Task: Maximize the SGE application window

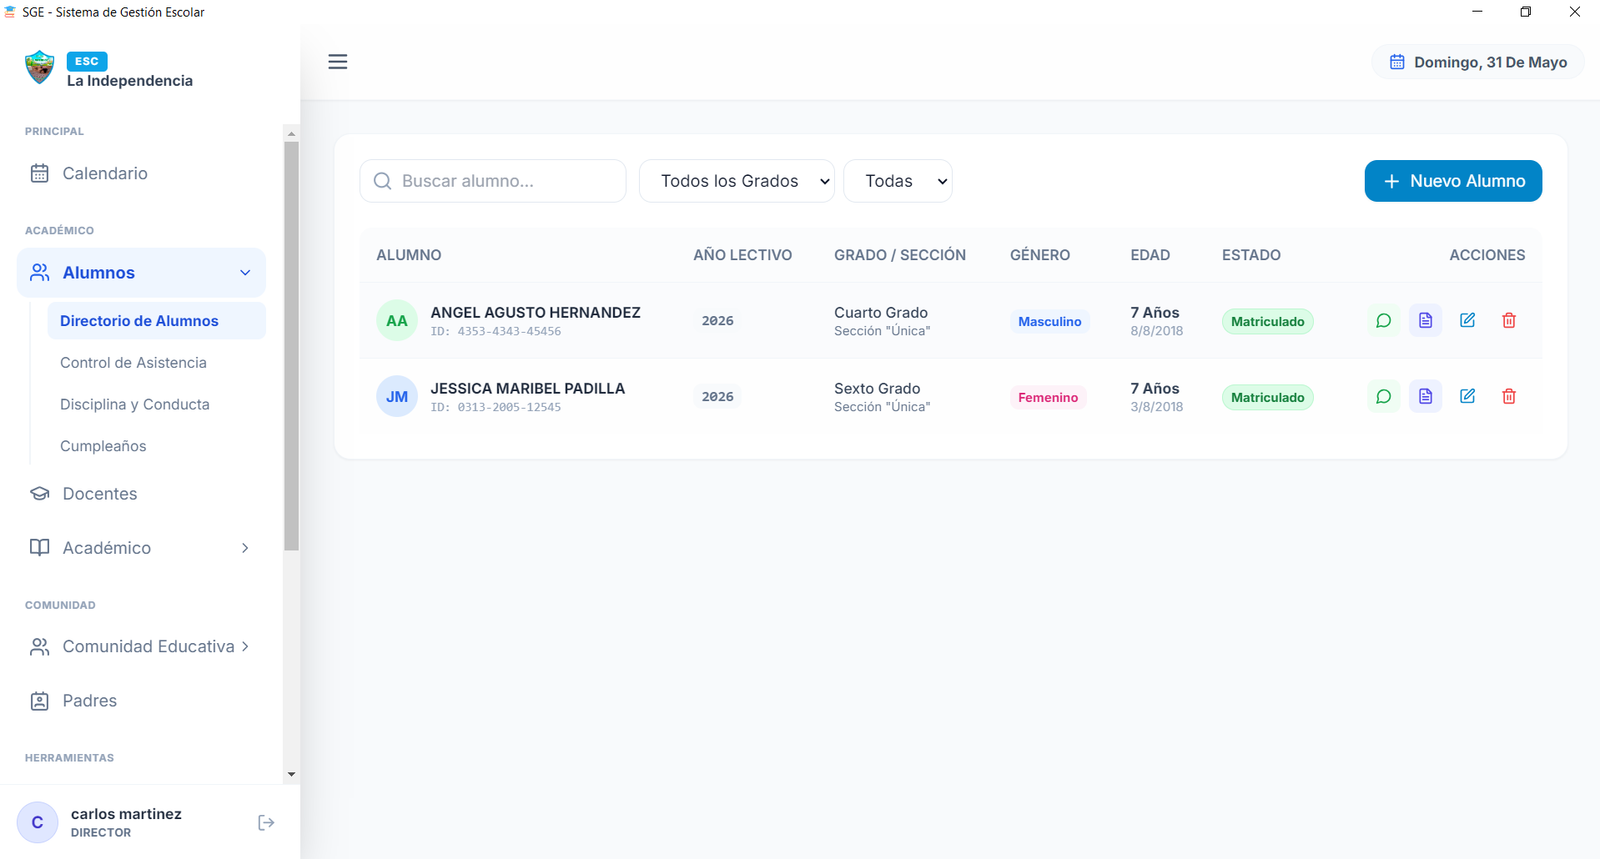Action: click(x=1526, y=12)
